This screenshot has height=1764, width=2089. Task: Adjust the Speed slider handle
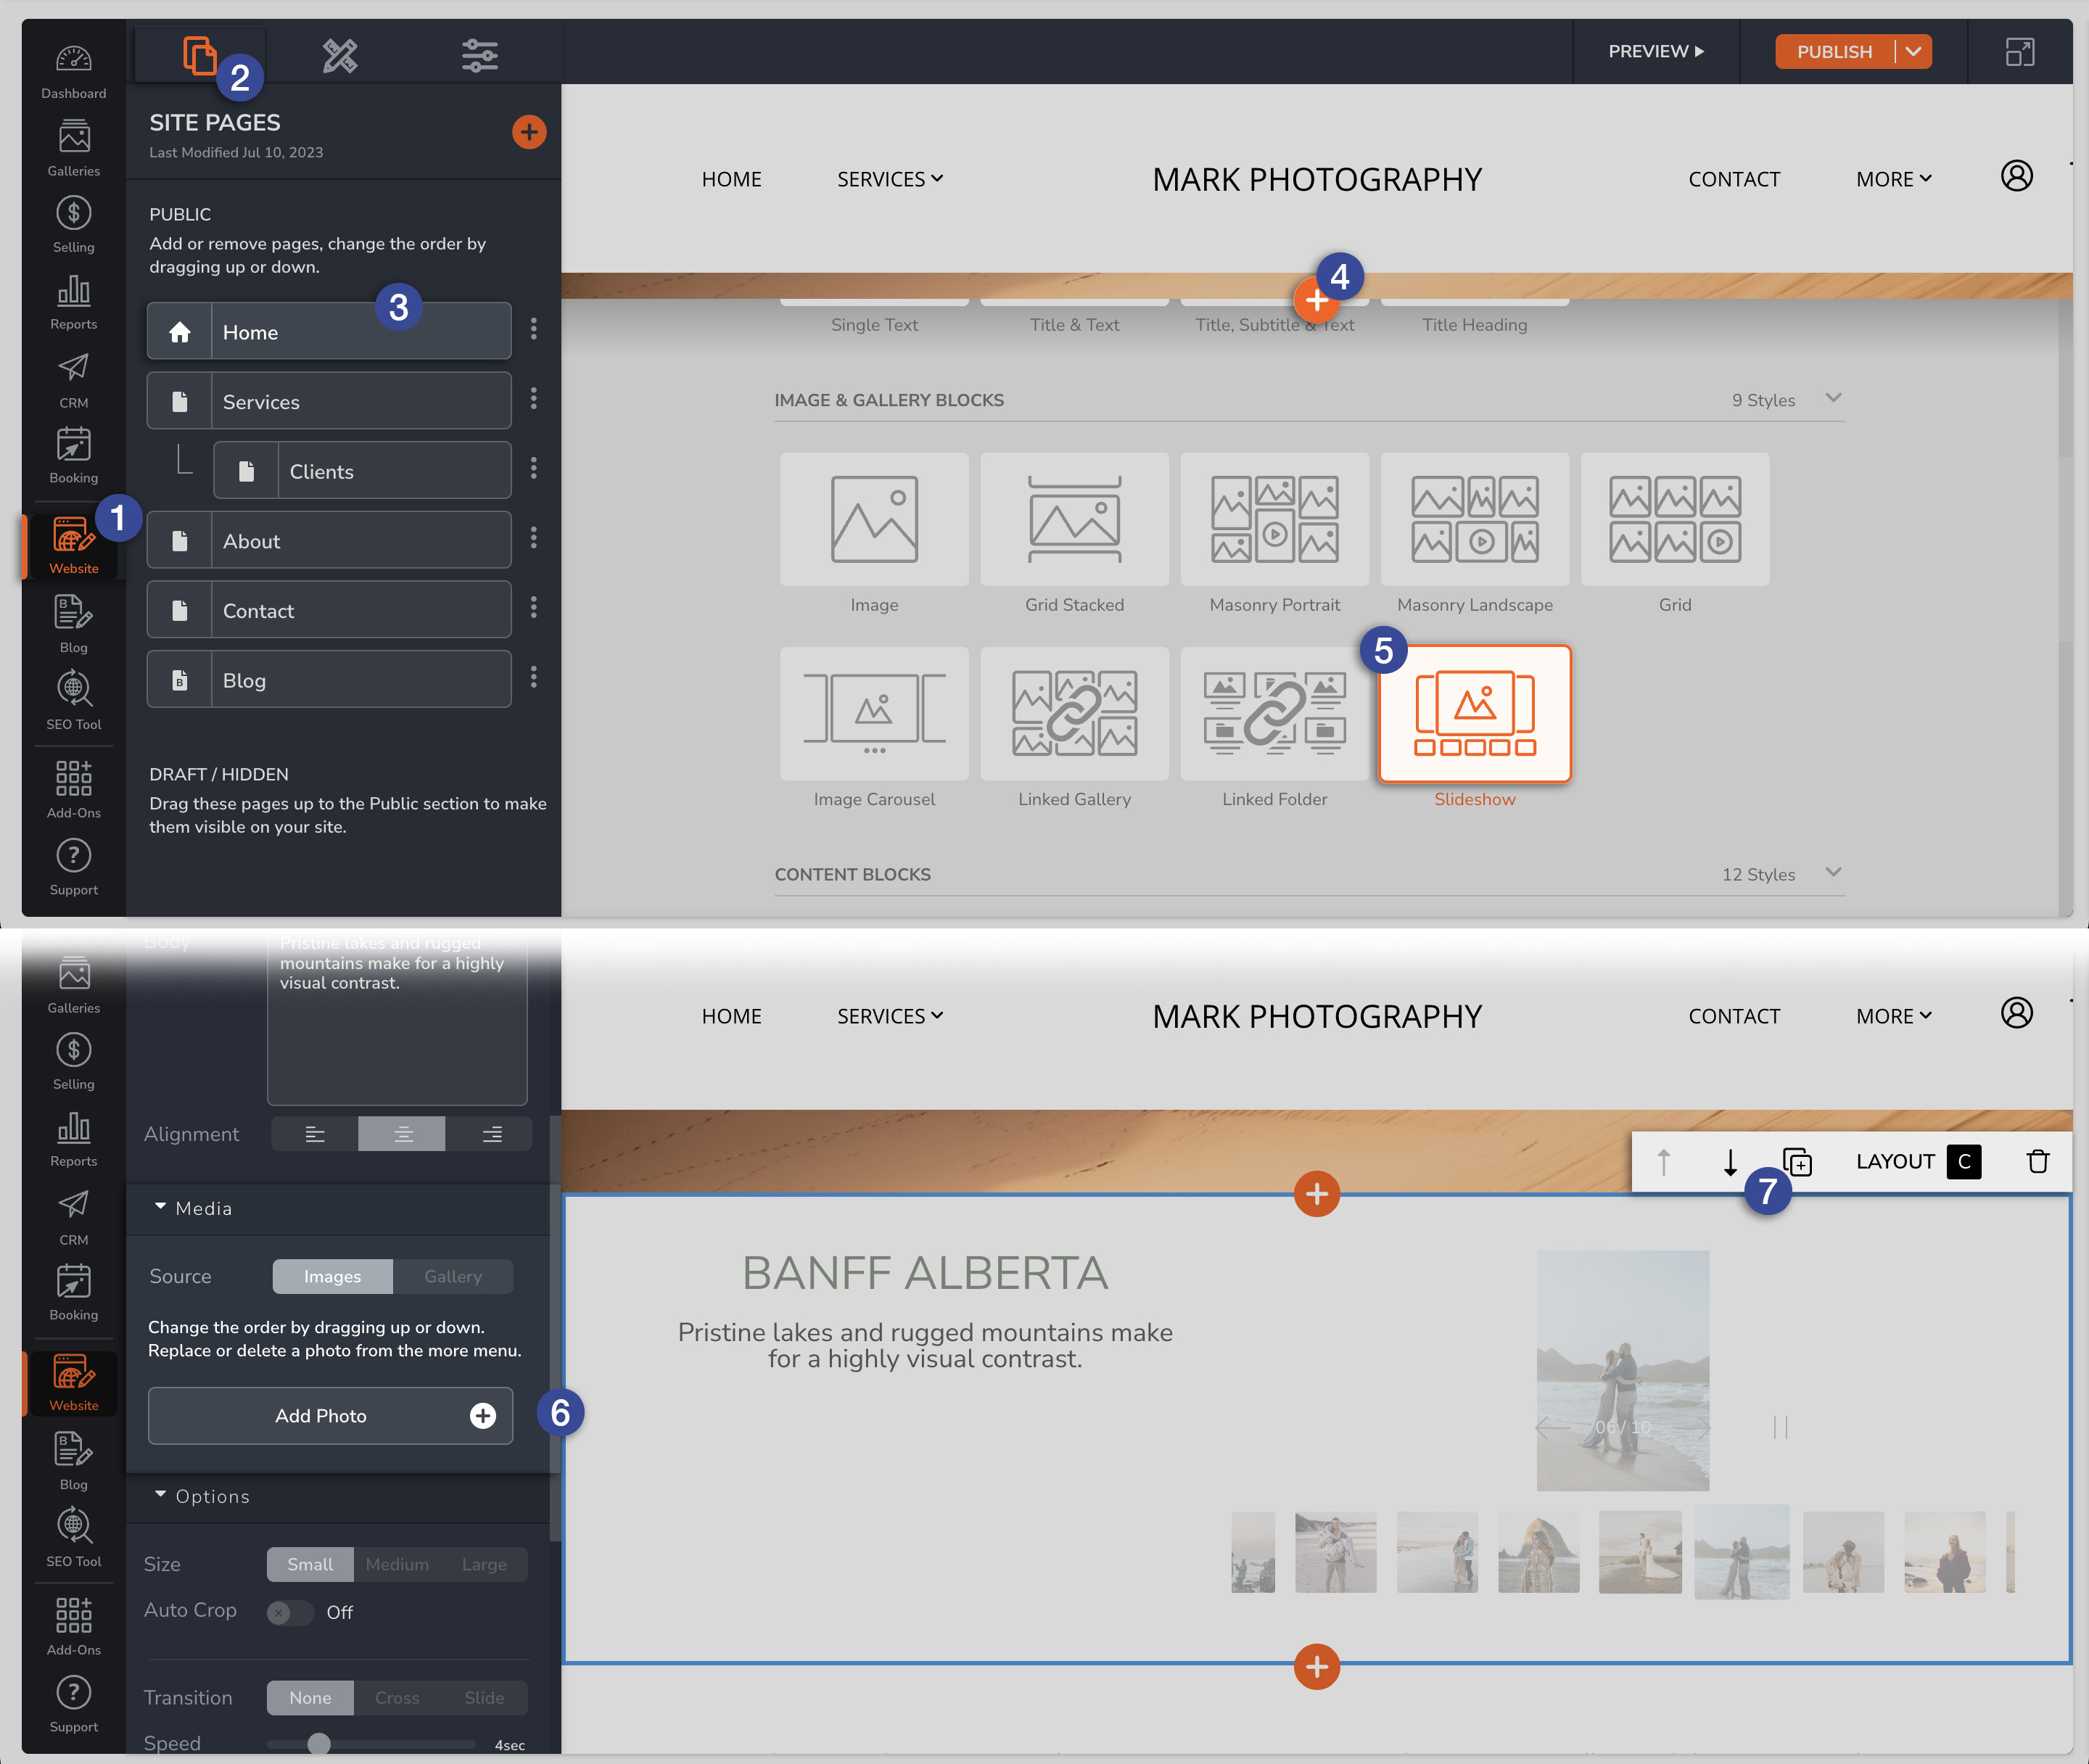[319, 1743]
